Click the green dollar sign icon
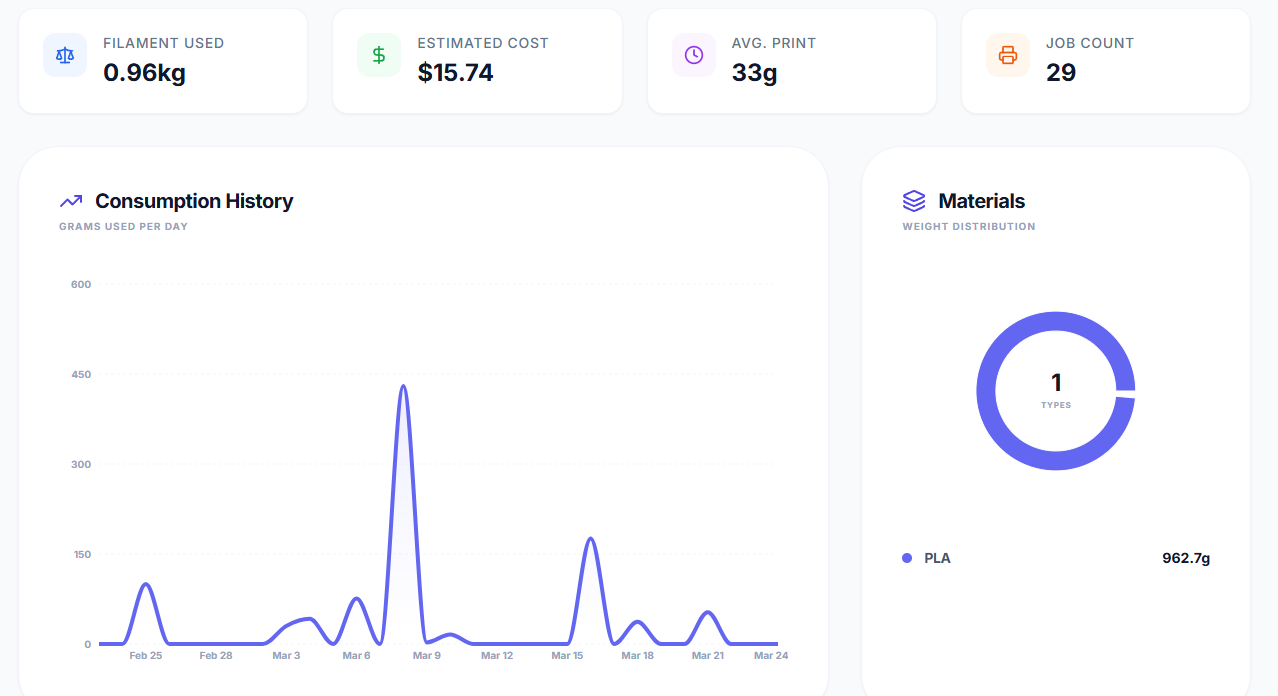Image resolution: width=1278 pixels, height=696 pixels. [x=379, y=55]
